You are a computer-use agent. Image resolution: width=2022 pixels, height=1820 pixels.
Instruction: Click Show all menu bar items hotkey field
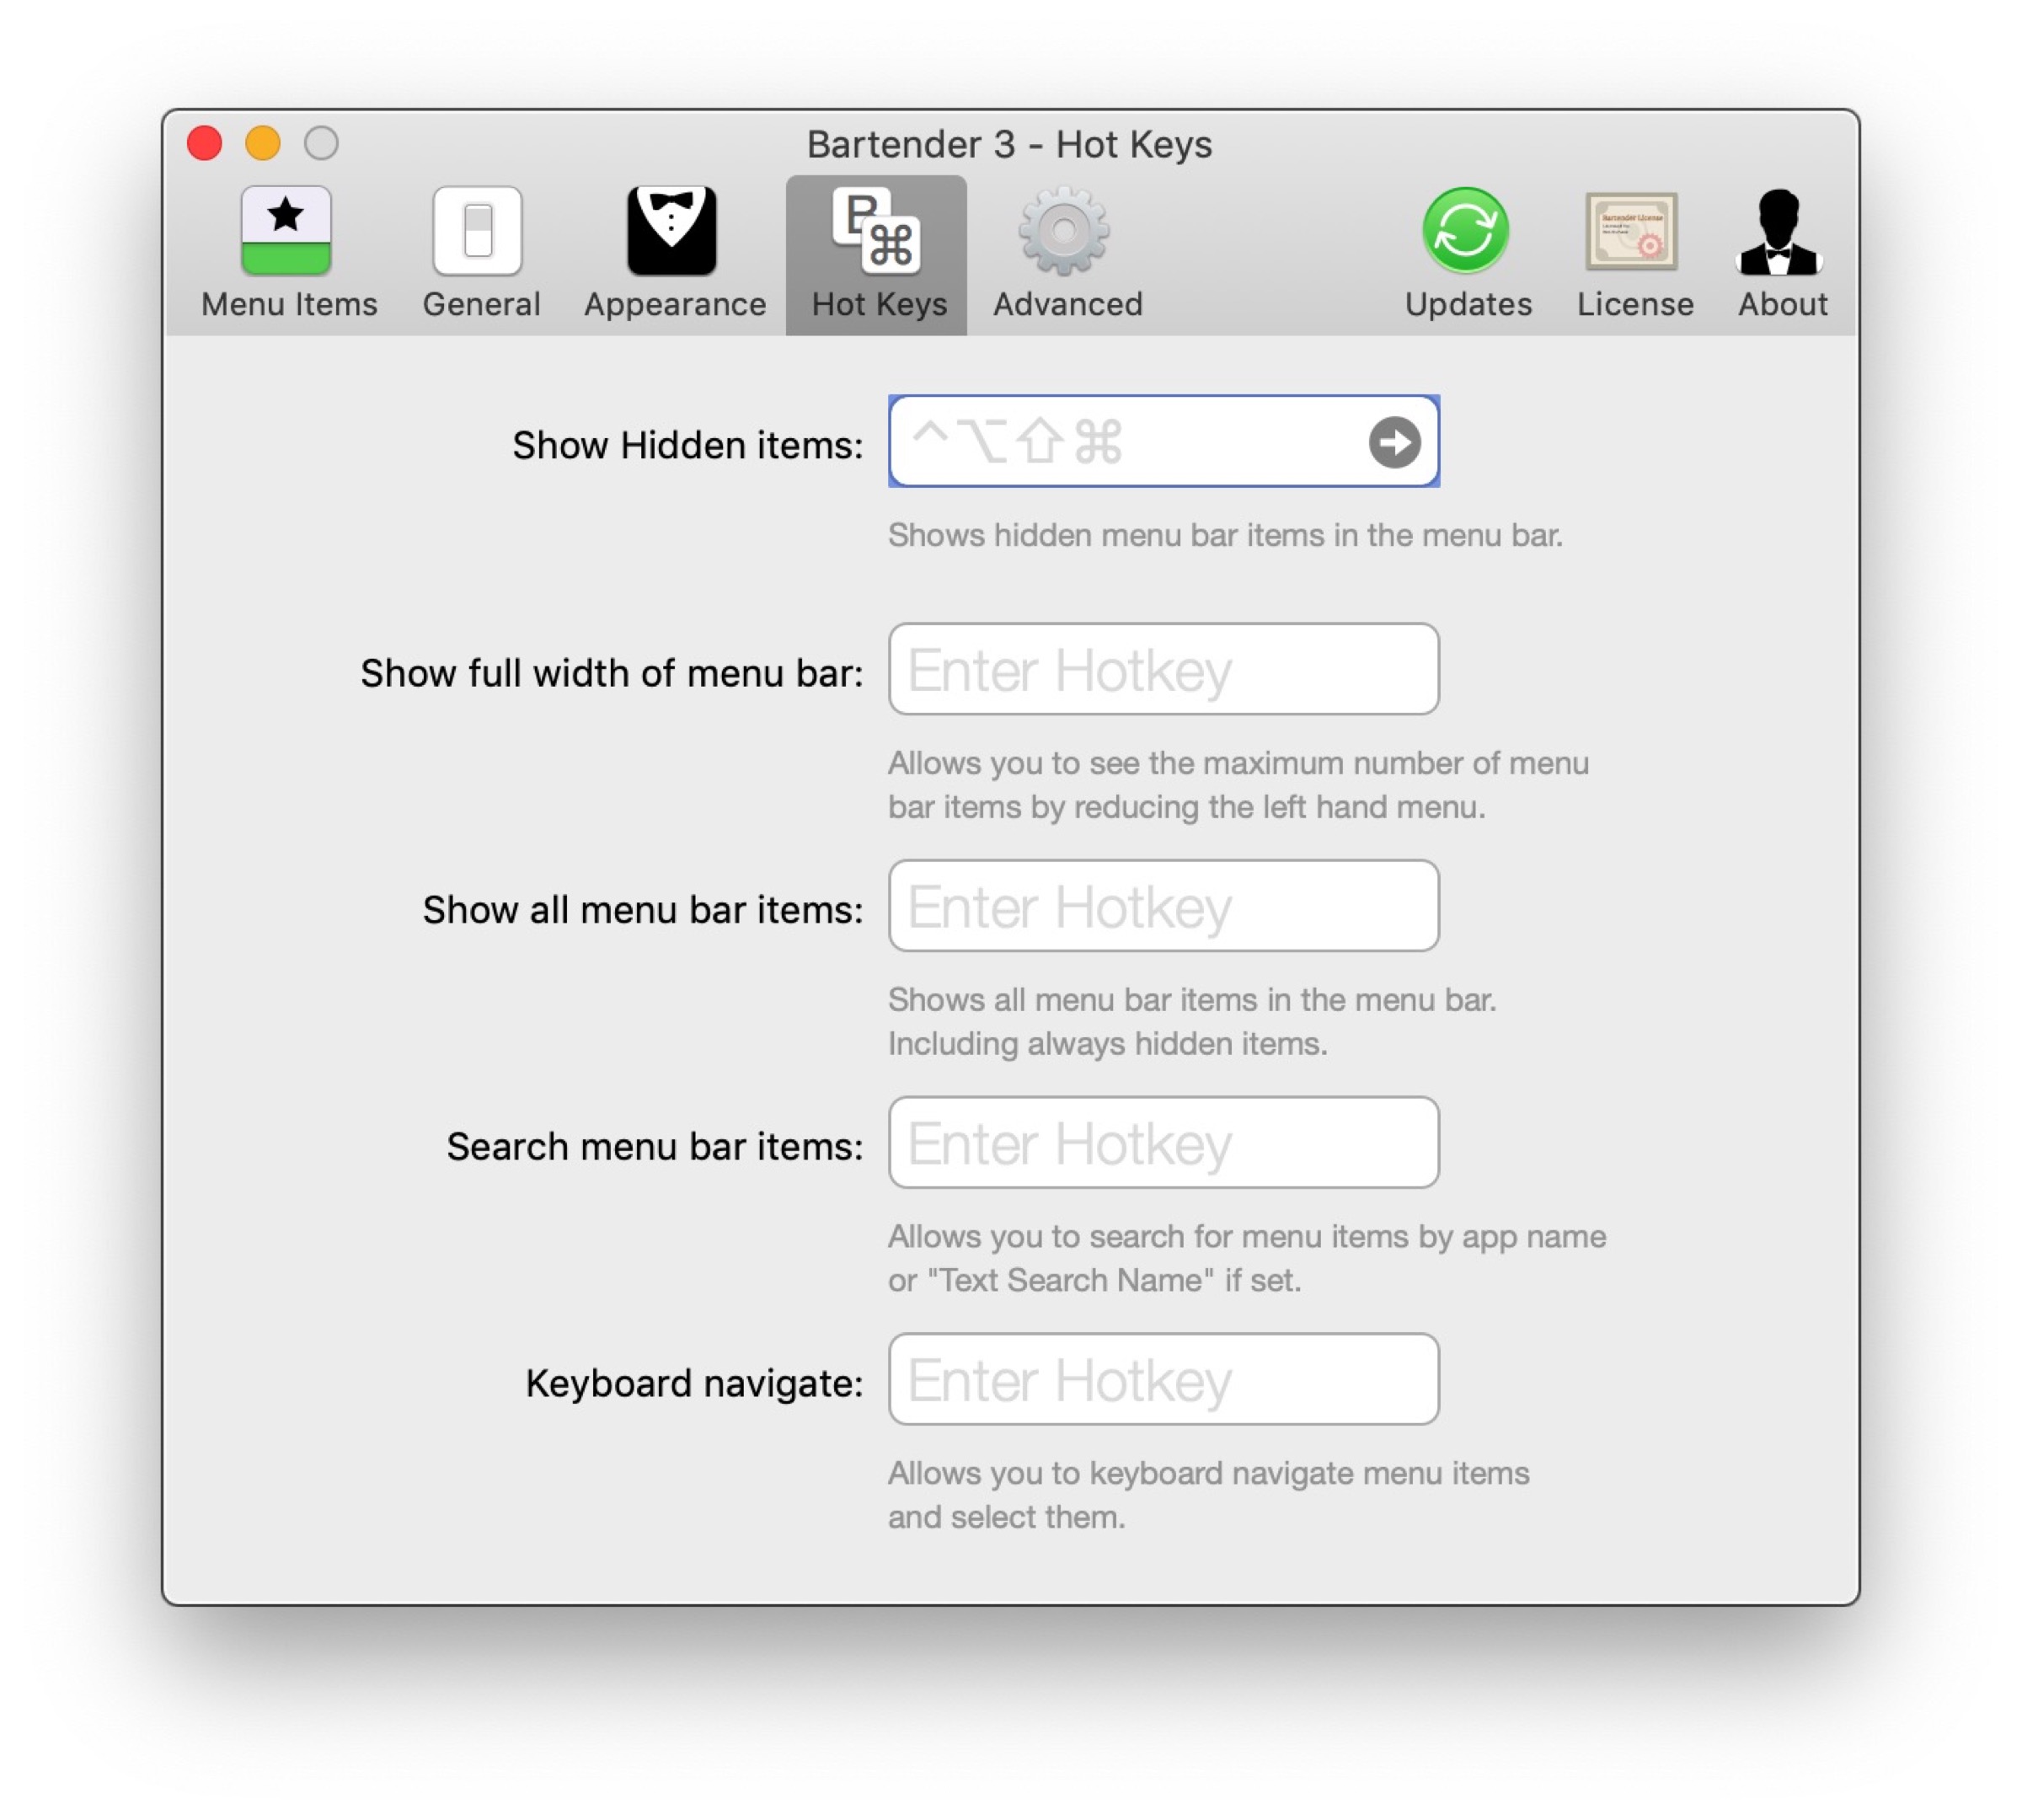pyautogui.click(x=1163, y=906)
